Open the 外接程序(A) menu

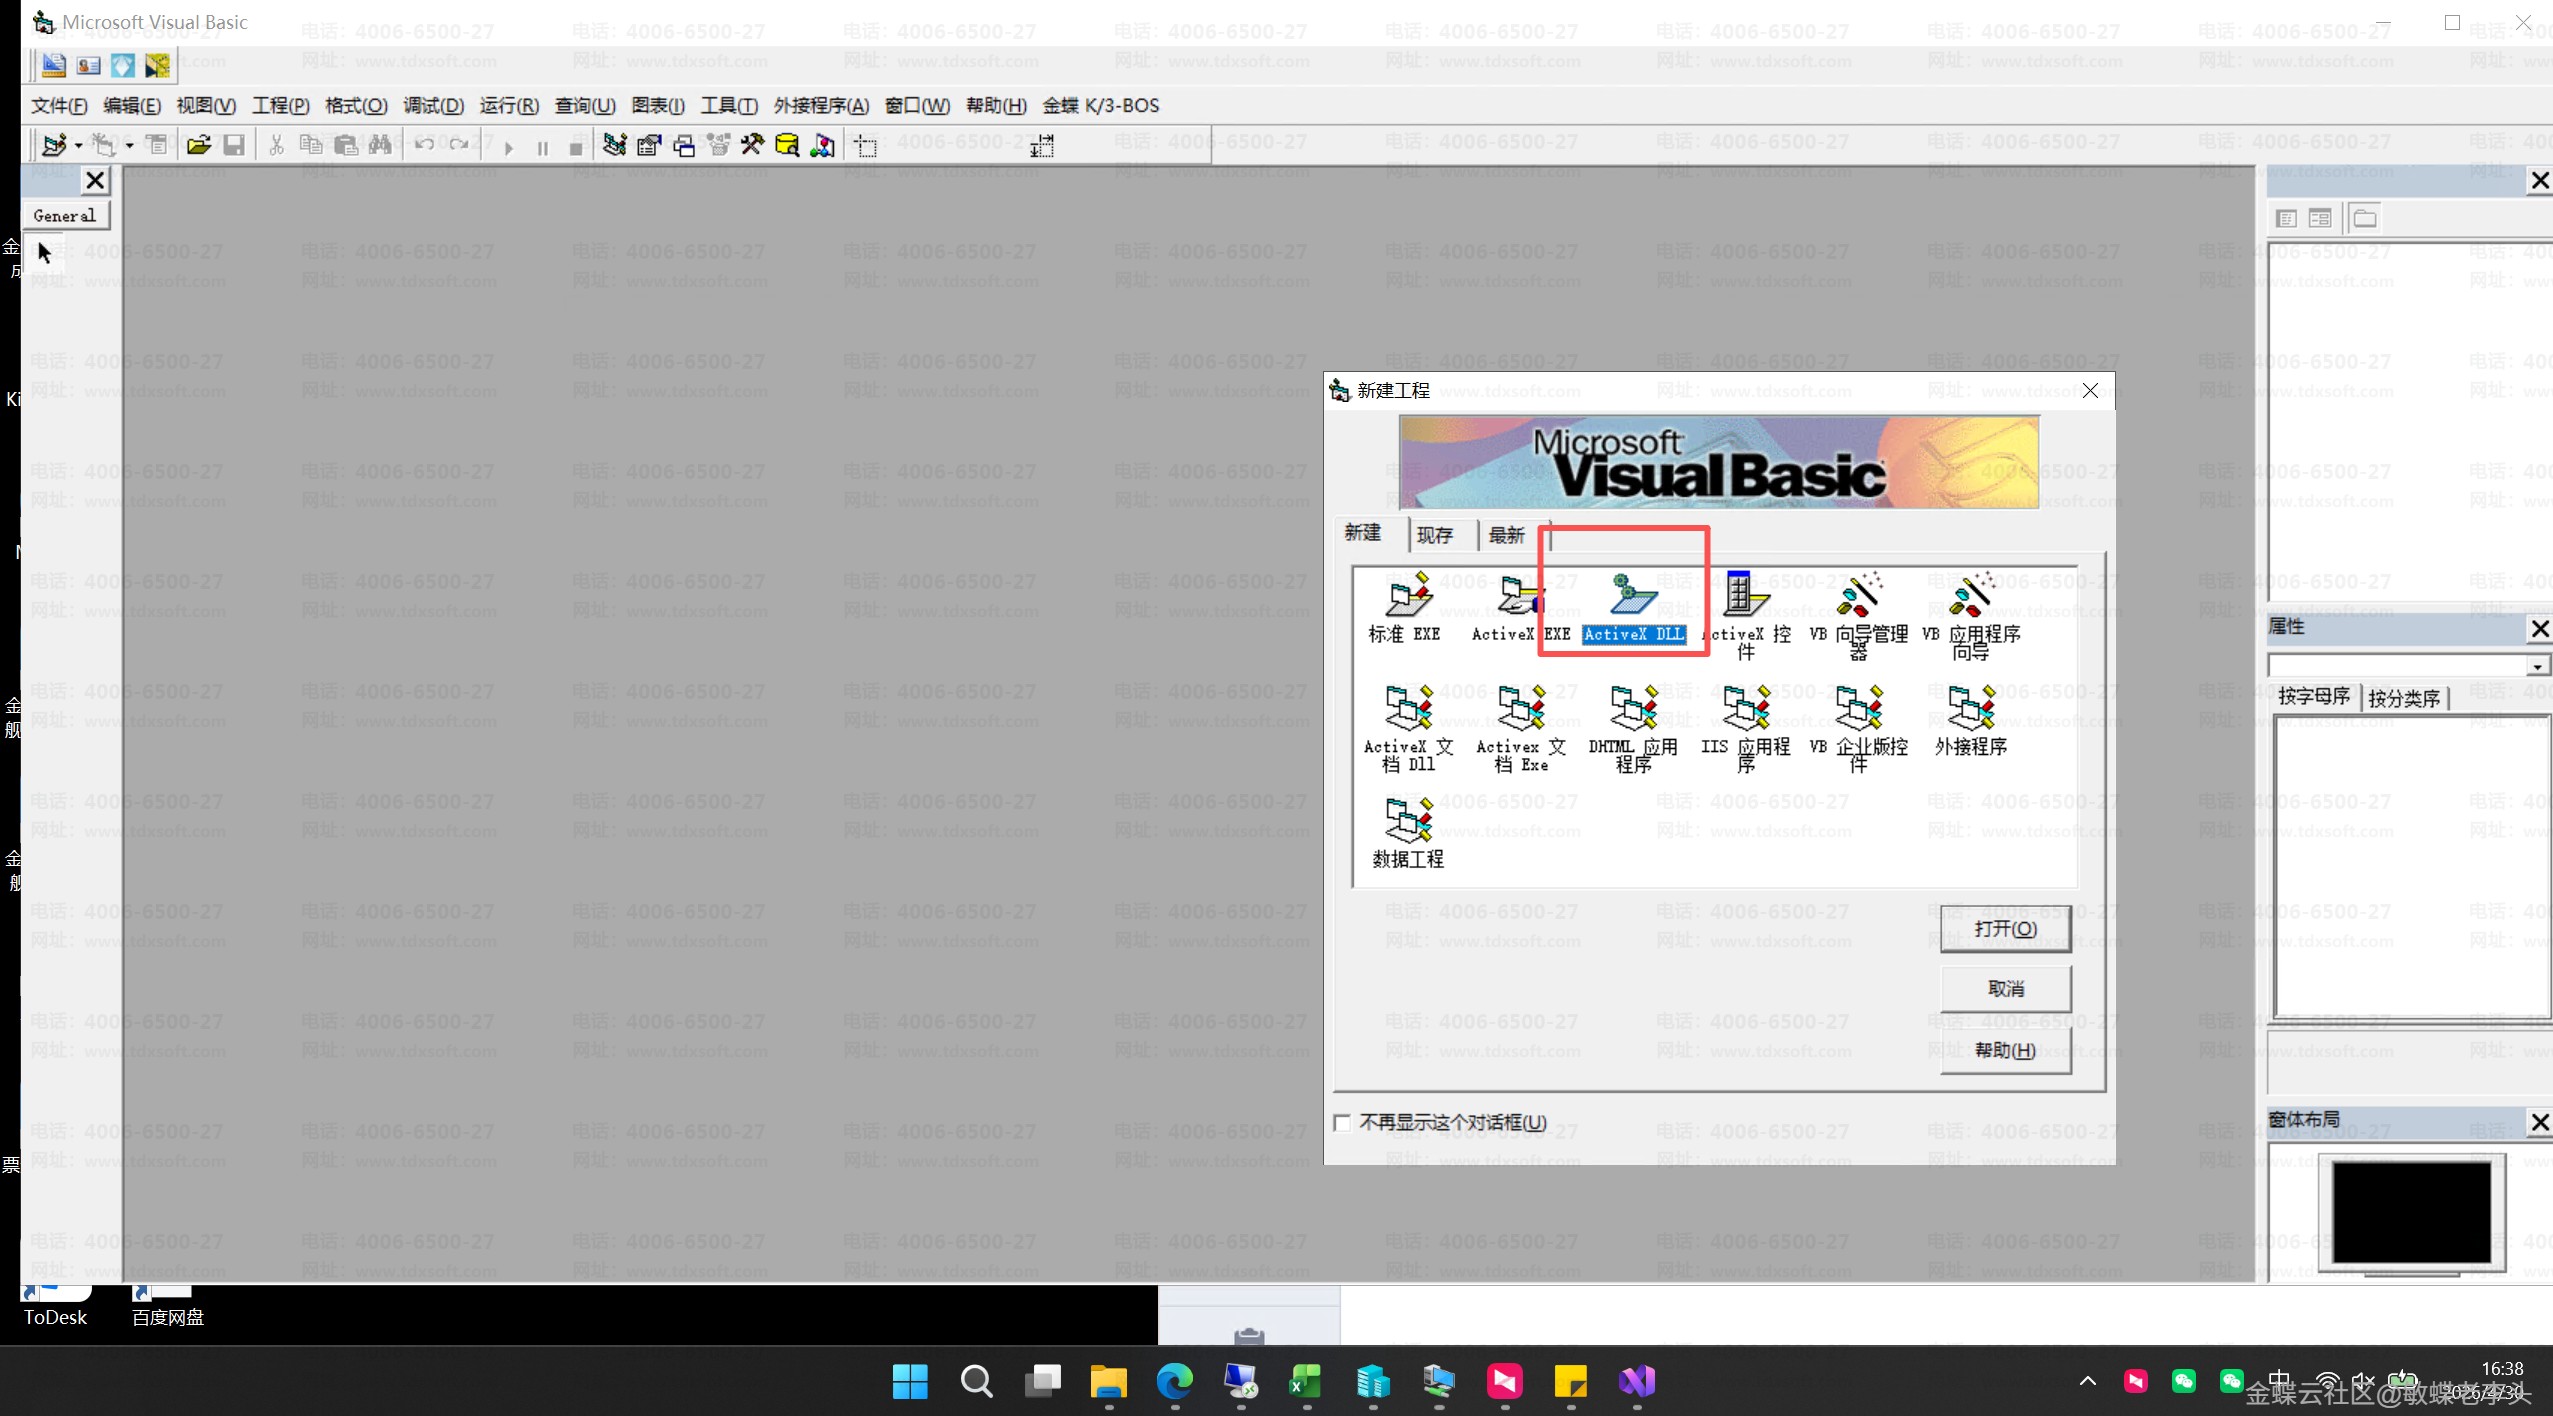point(820,105)
